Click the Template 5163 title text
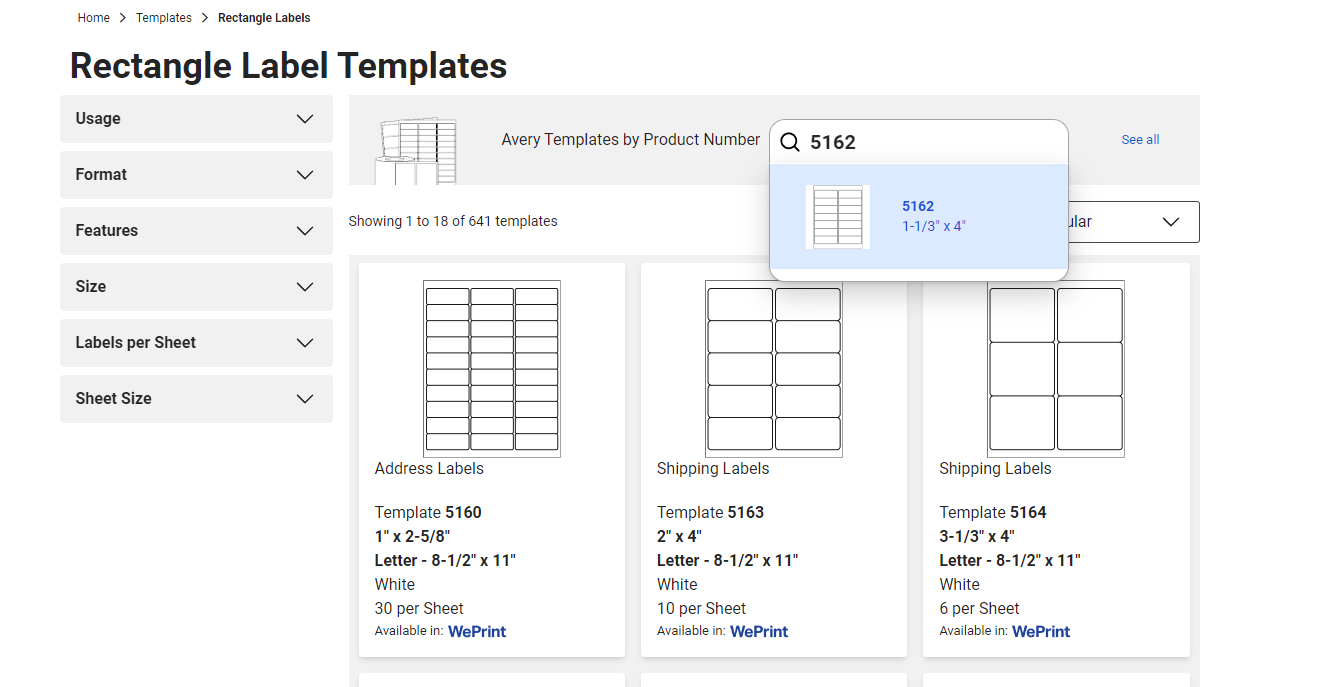Screen dimensions: 1343x687 [x=710, y=513]
